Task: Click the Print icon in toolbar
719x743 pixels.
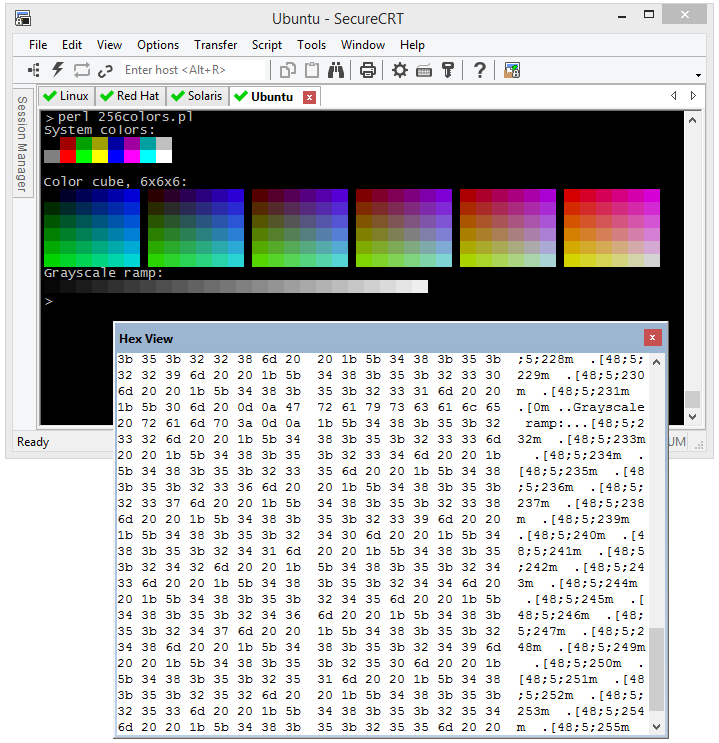Action: point(368,70)
